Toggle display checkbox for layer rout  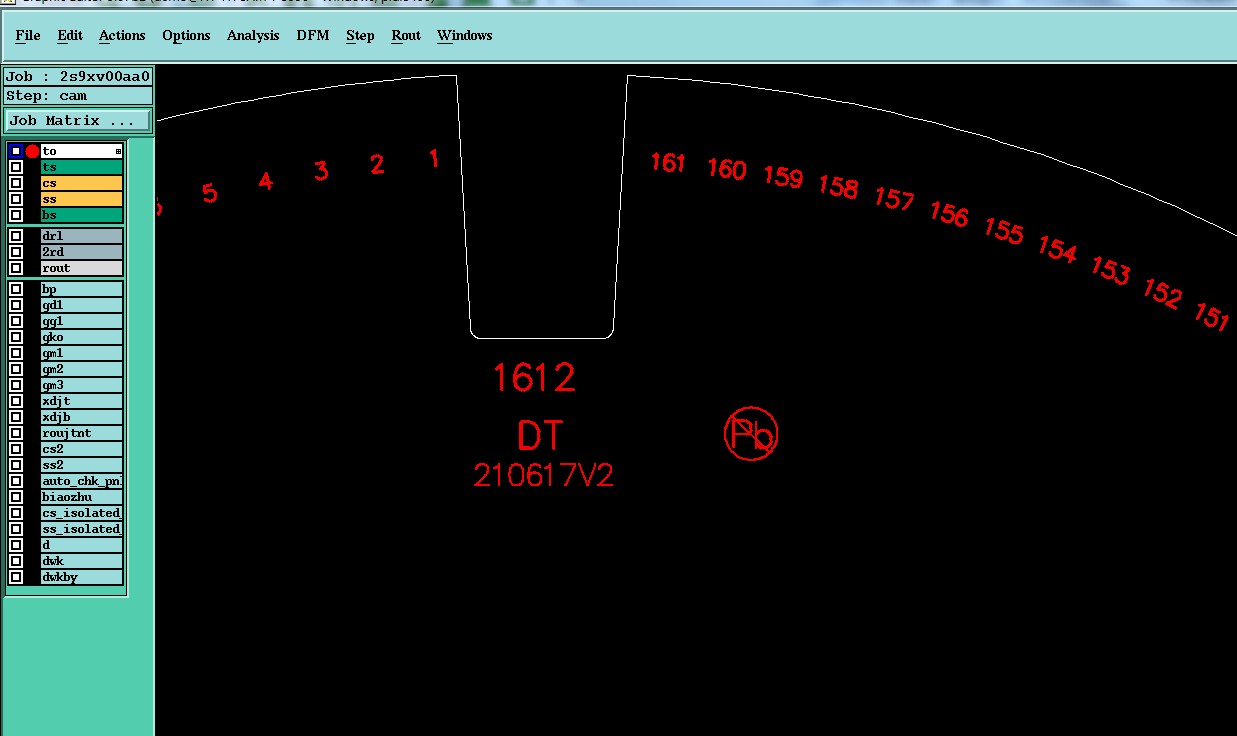pyautogui.click(x=16, y=268)
